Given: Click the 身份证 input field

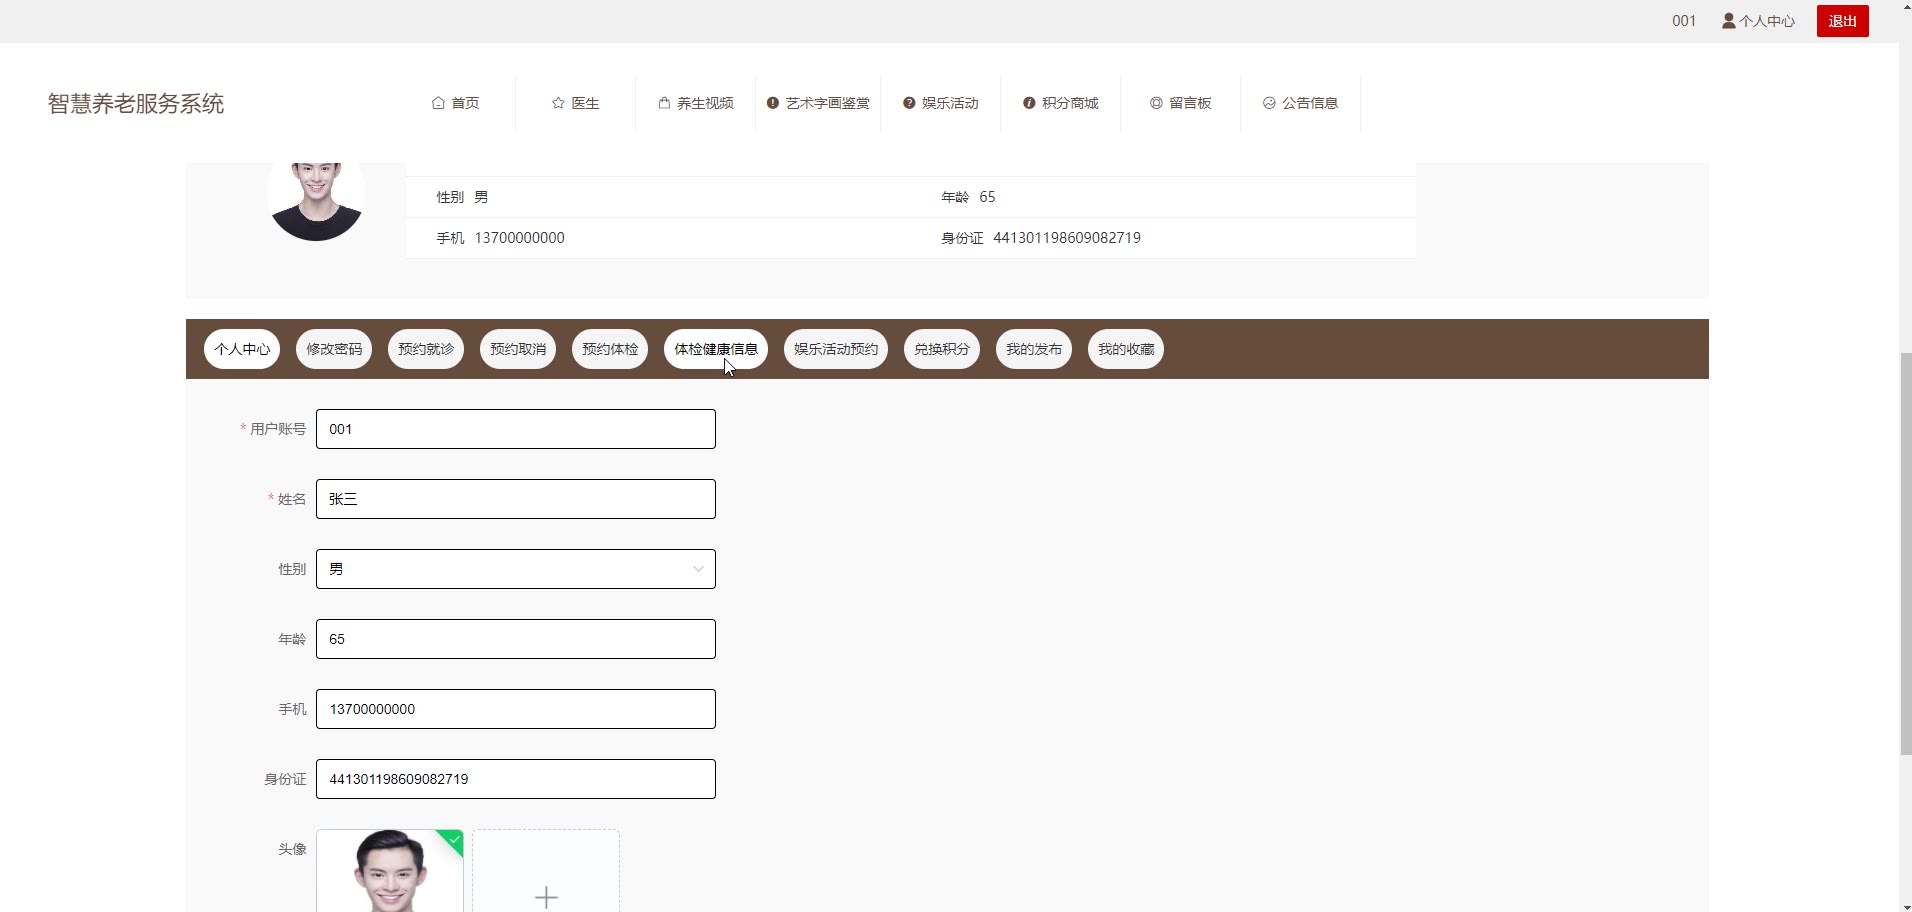Looking at the screenshot, I should pyautogui.click(x=516, y=779).
